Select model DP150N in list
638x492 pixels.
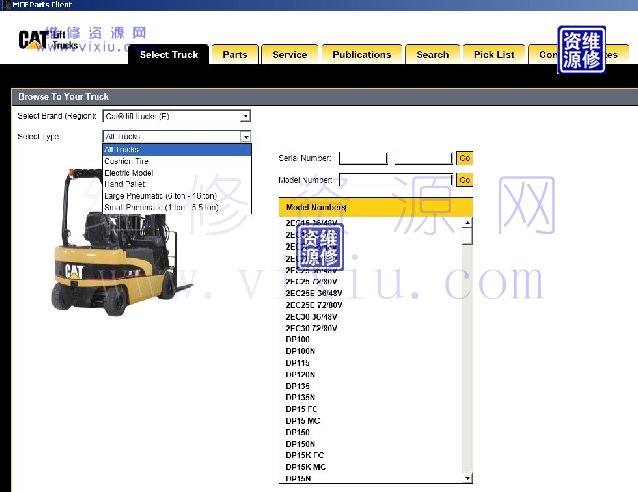pos(300,444)
